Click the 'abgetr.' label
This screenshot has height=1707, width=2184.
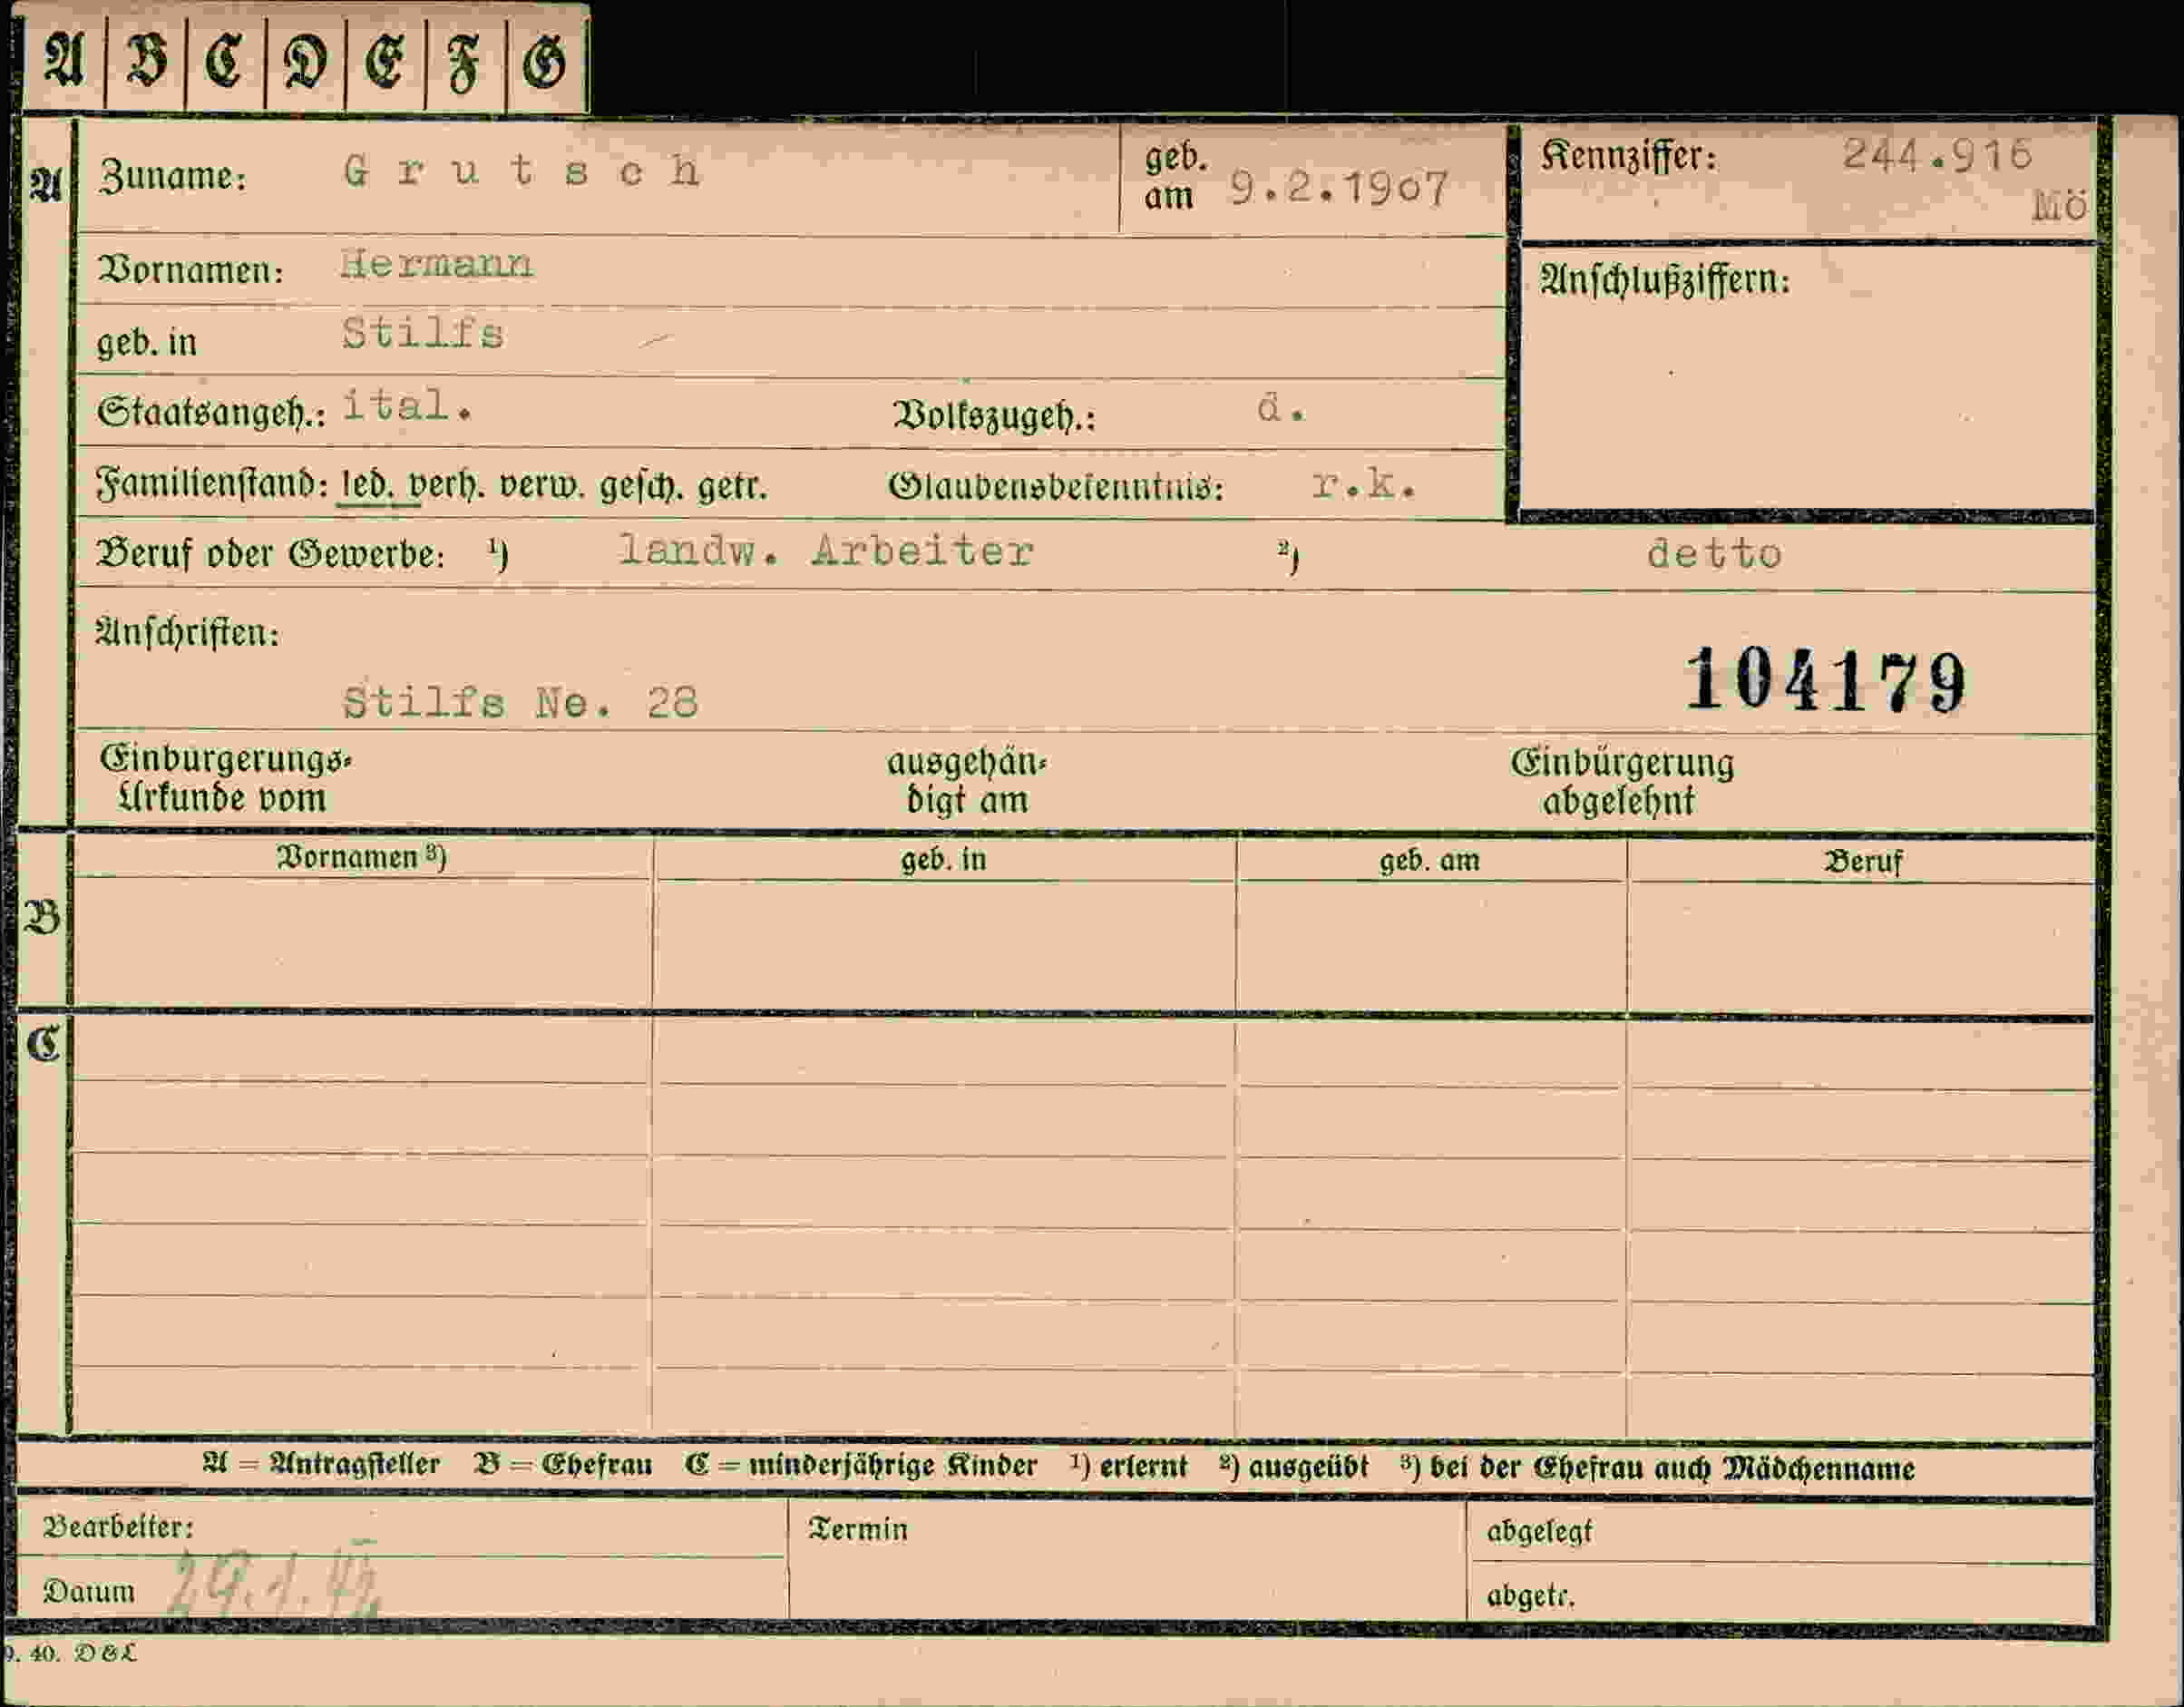coord(1530,1596)
